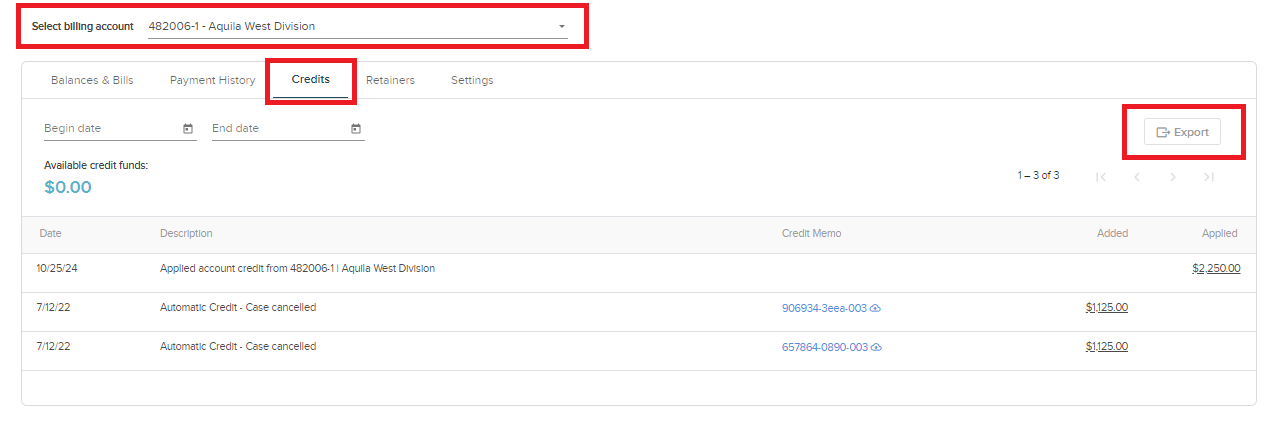Expand the billing account dropdown arrow
This screenshot has width=1282, height=444.
[x=561, y=27]
